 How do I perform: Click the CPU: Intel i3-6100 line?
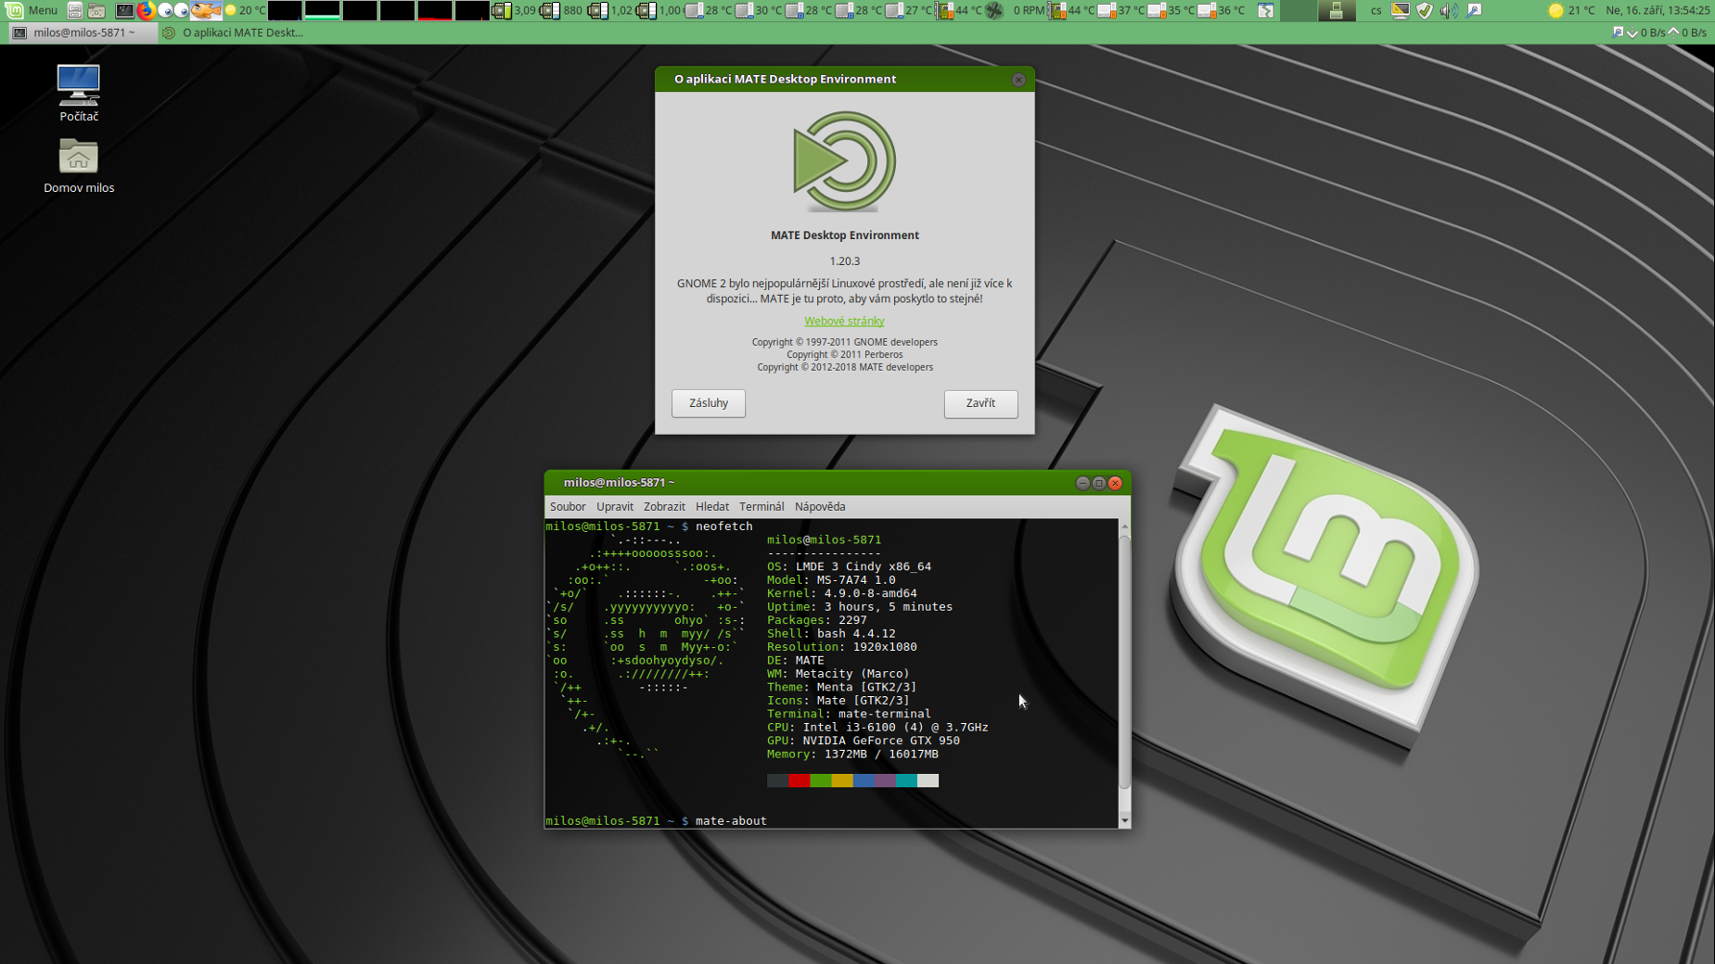point(877,727)
